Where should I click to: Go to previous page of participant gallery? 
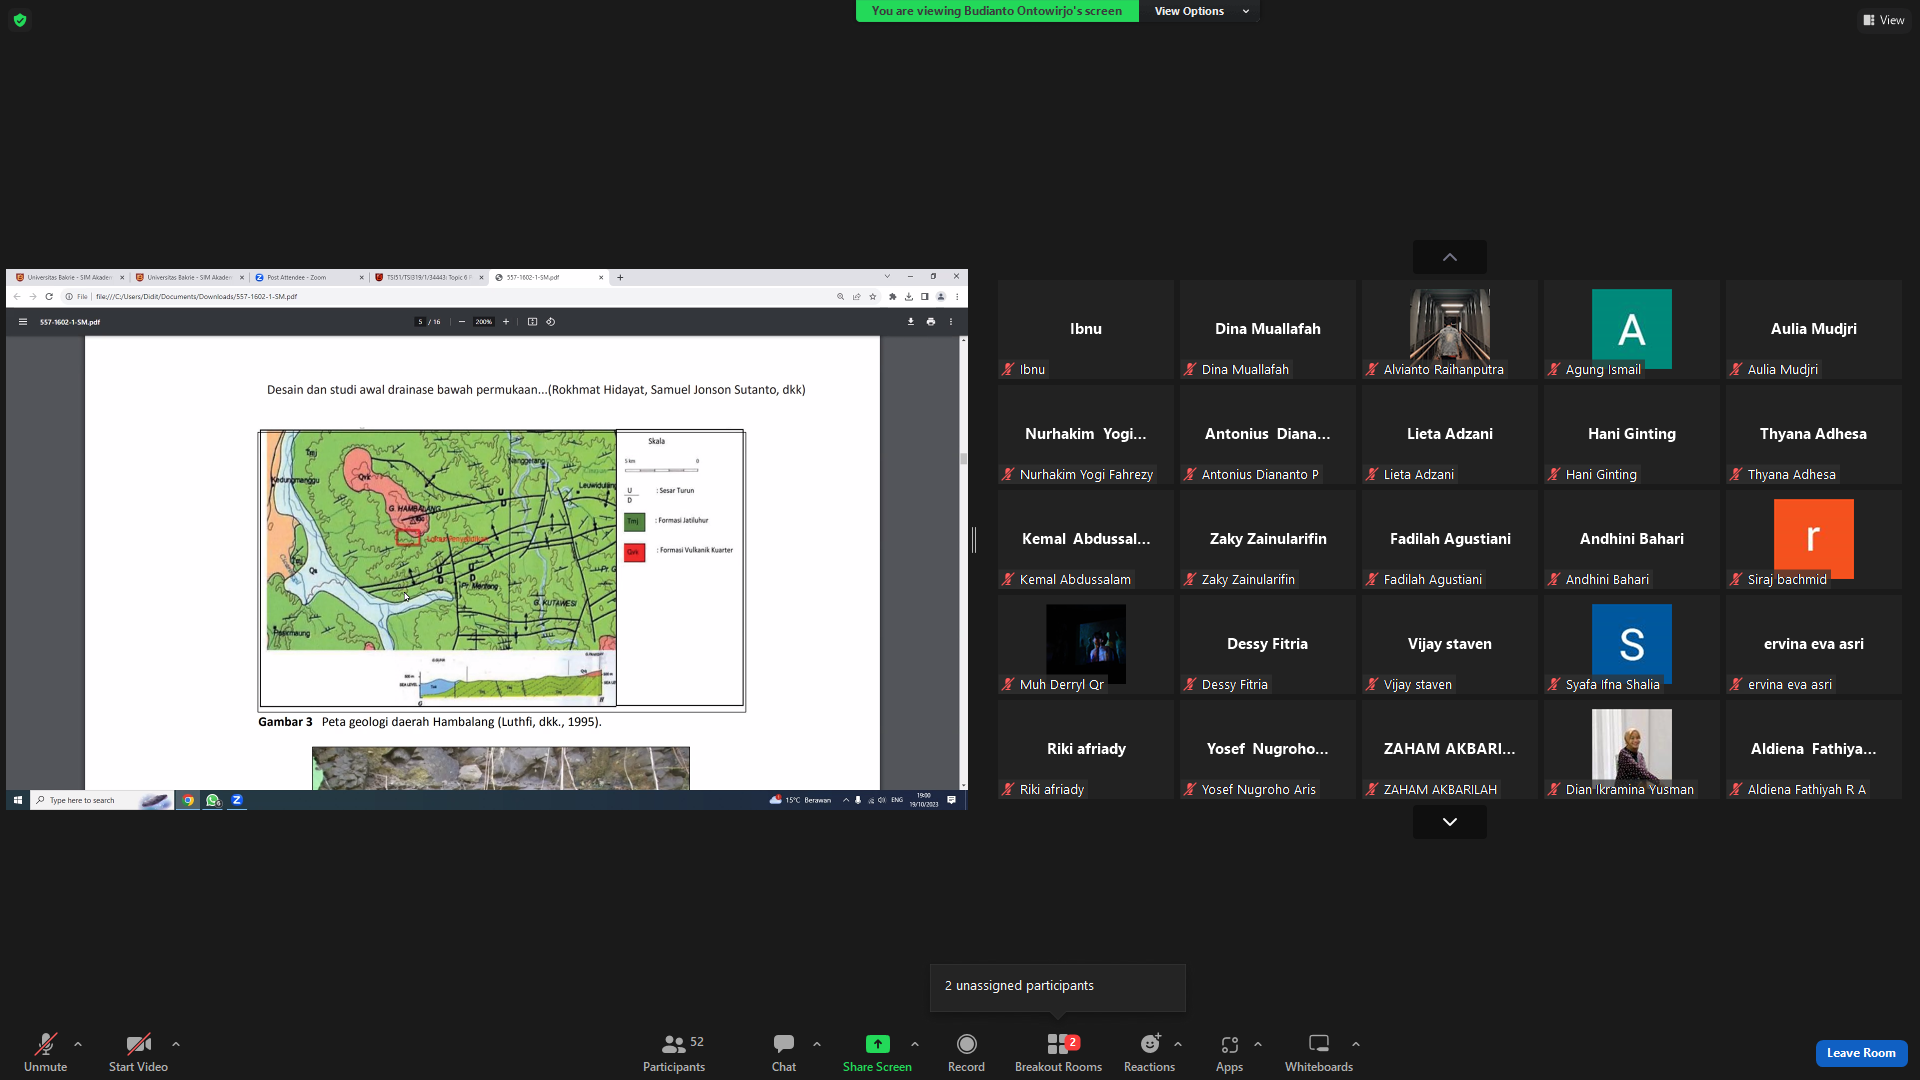[1449, 257]
